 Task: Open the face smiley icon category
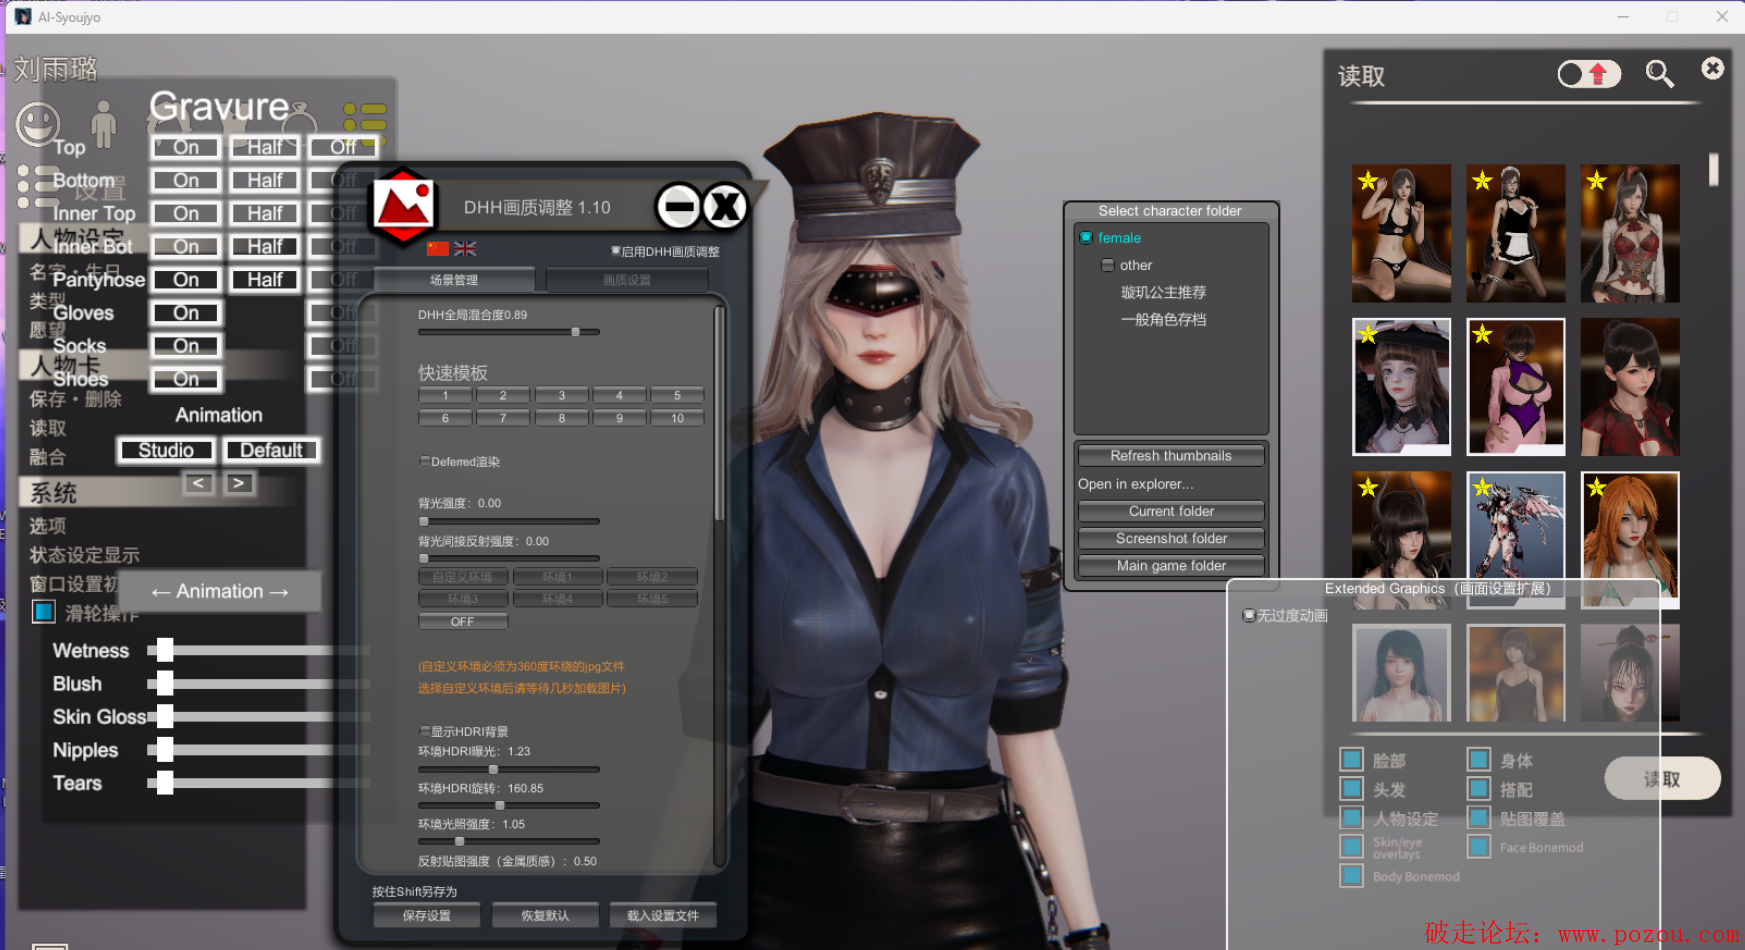(x=38, y=125)
